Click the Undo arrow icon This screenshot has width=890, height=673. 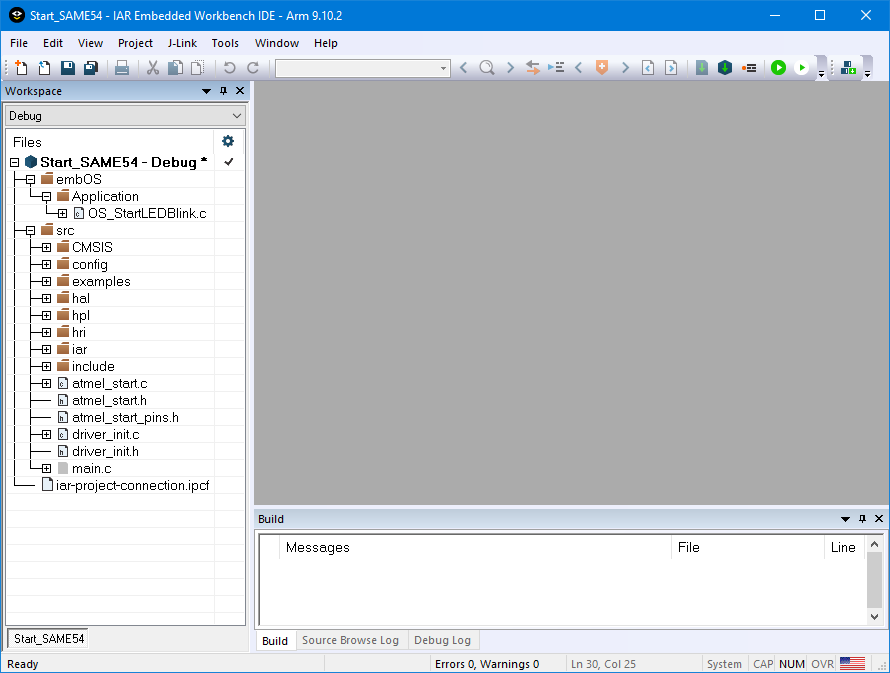(229, 68)
